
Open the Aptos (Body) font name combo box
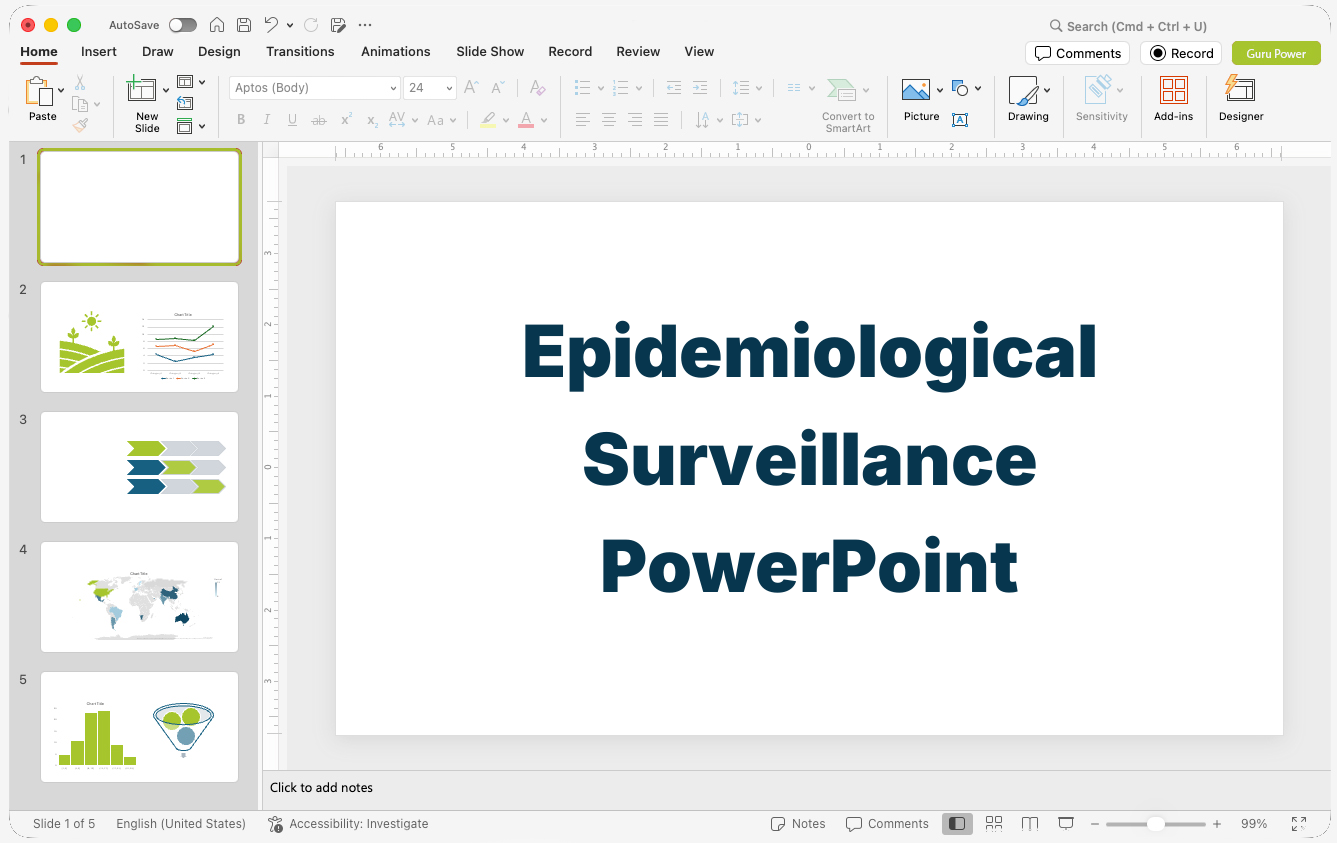coord(315,88)
